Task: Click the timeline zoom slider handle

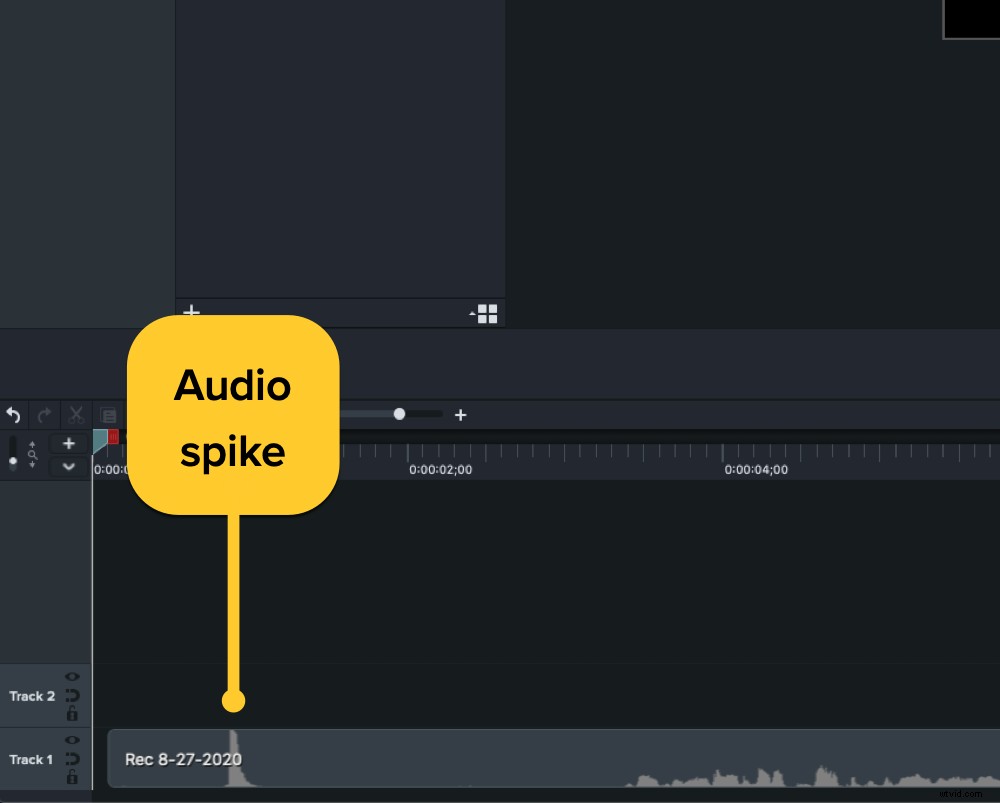Action: (x=399, y=413)
